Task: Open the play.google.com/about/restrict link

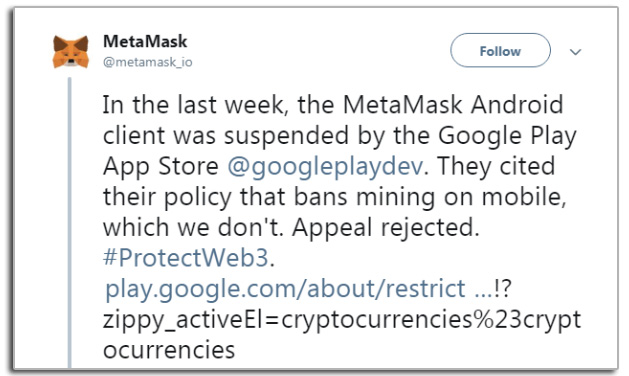Action: pos(285,289)
